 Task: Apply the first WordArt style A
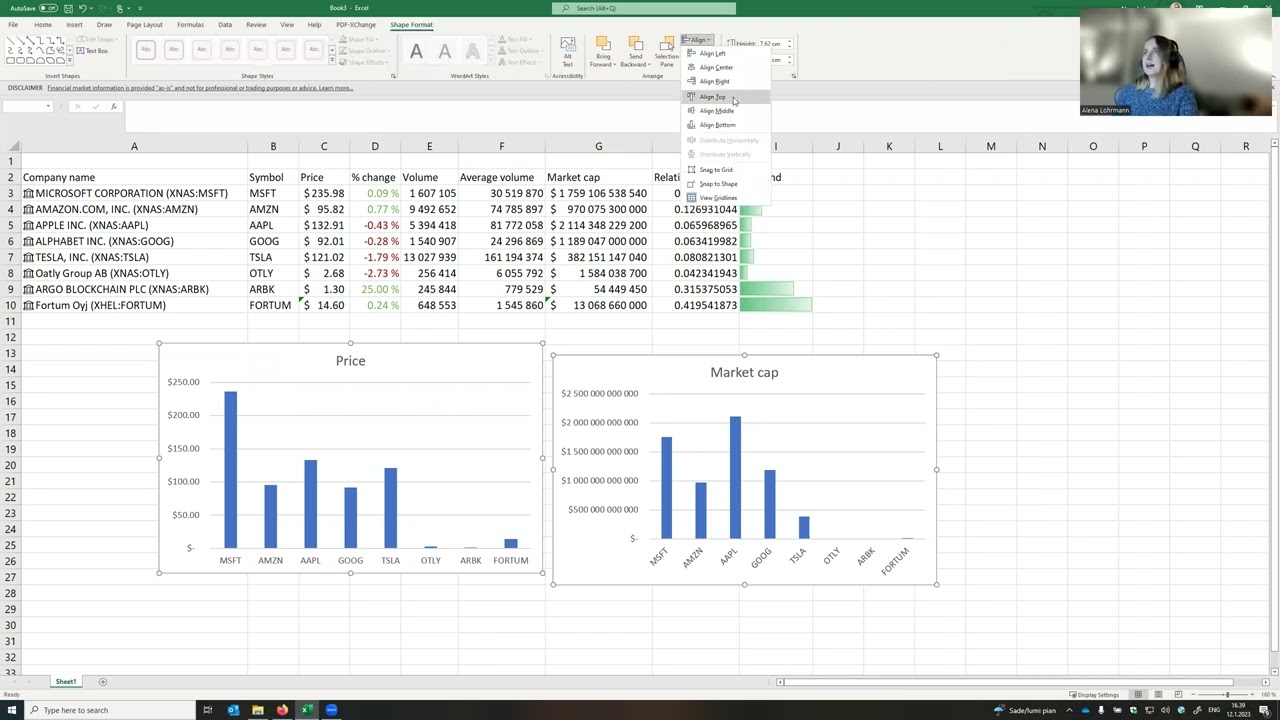point(416,51)
